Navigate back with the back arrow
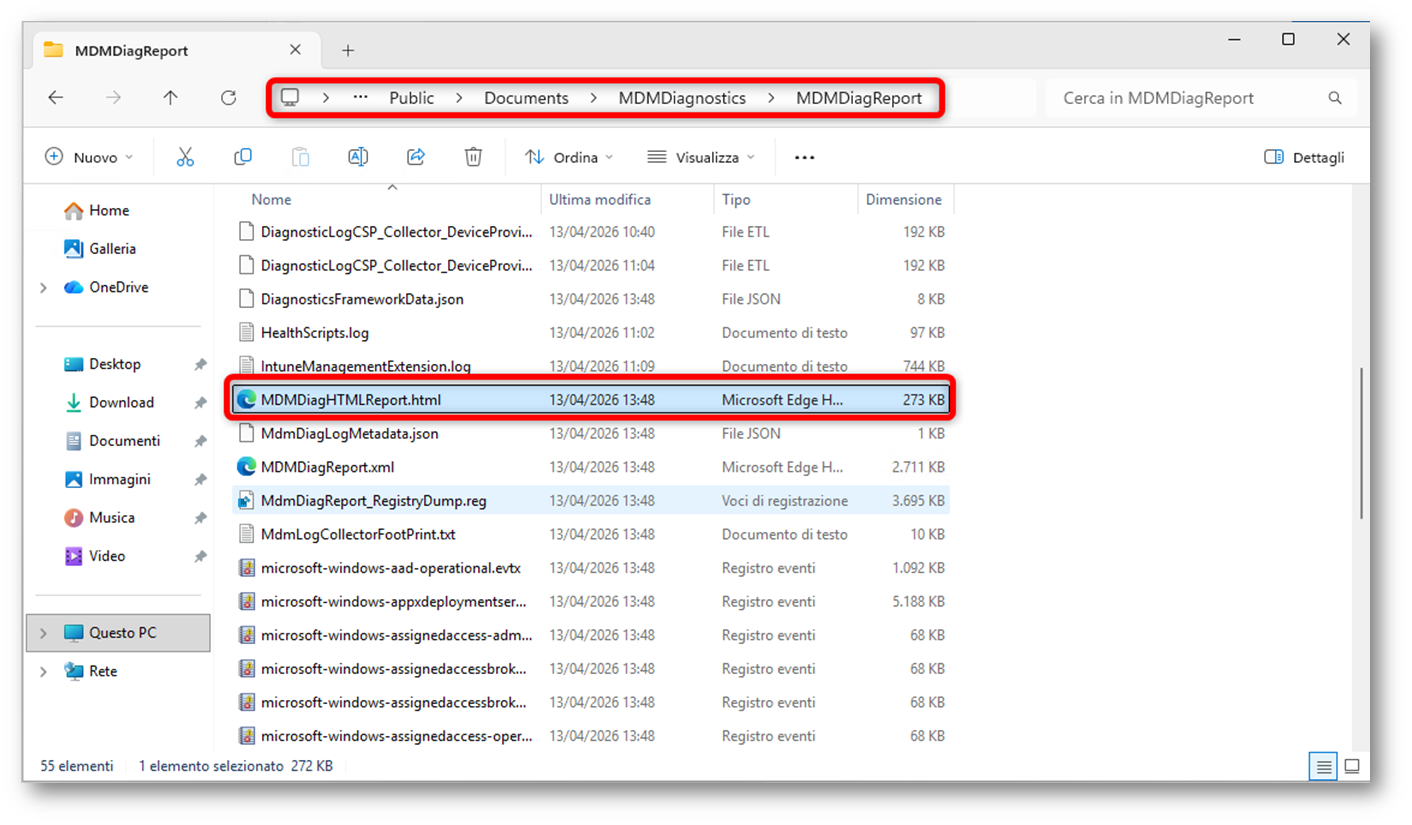1412x825 pixels. (56, 98)
